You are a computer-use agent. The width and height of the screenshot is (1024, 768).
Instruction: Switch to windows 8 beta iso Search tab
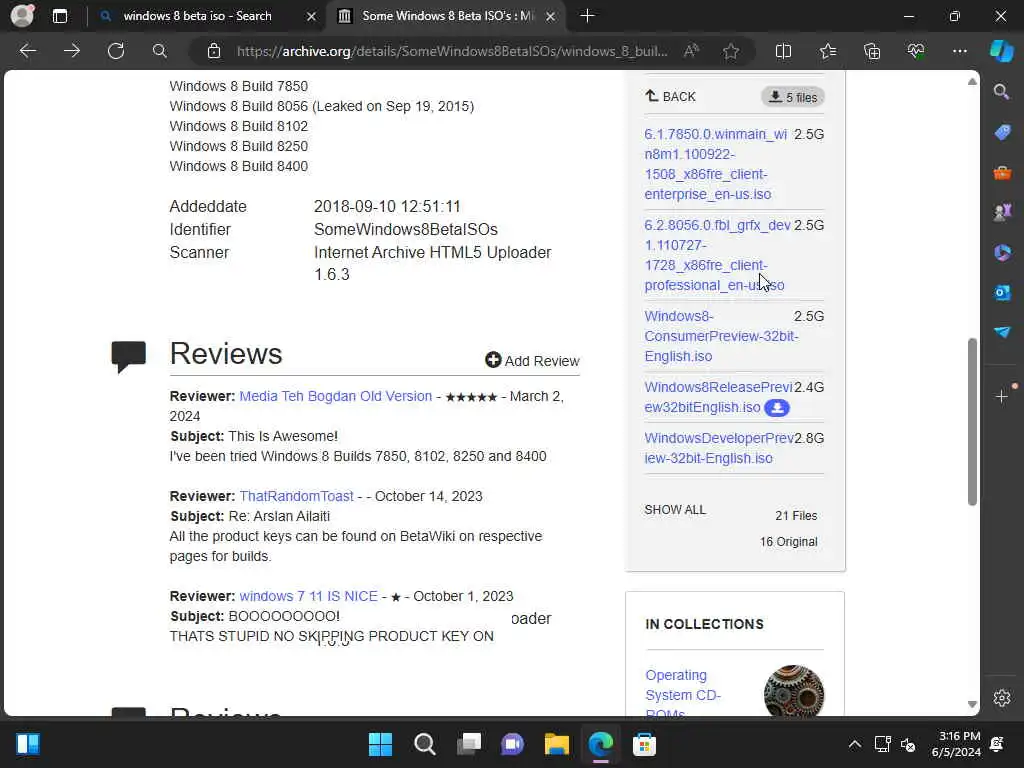coord(197,16)
